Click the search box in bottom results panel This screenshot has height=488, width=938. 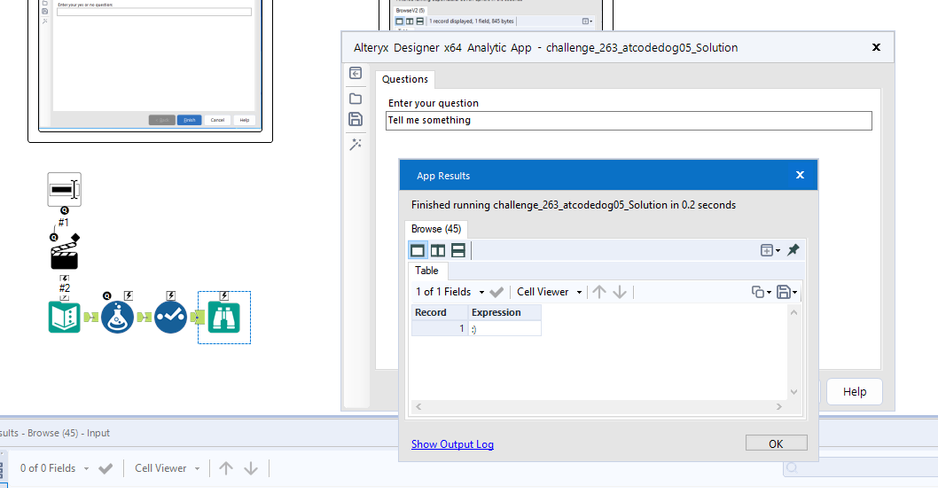click(861, 468)
